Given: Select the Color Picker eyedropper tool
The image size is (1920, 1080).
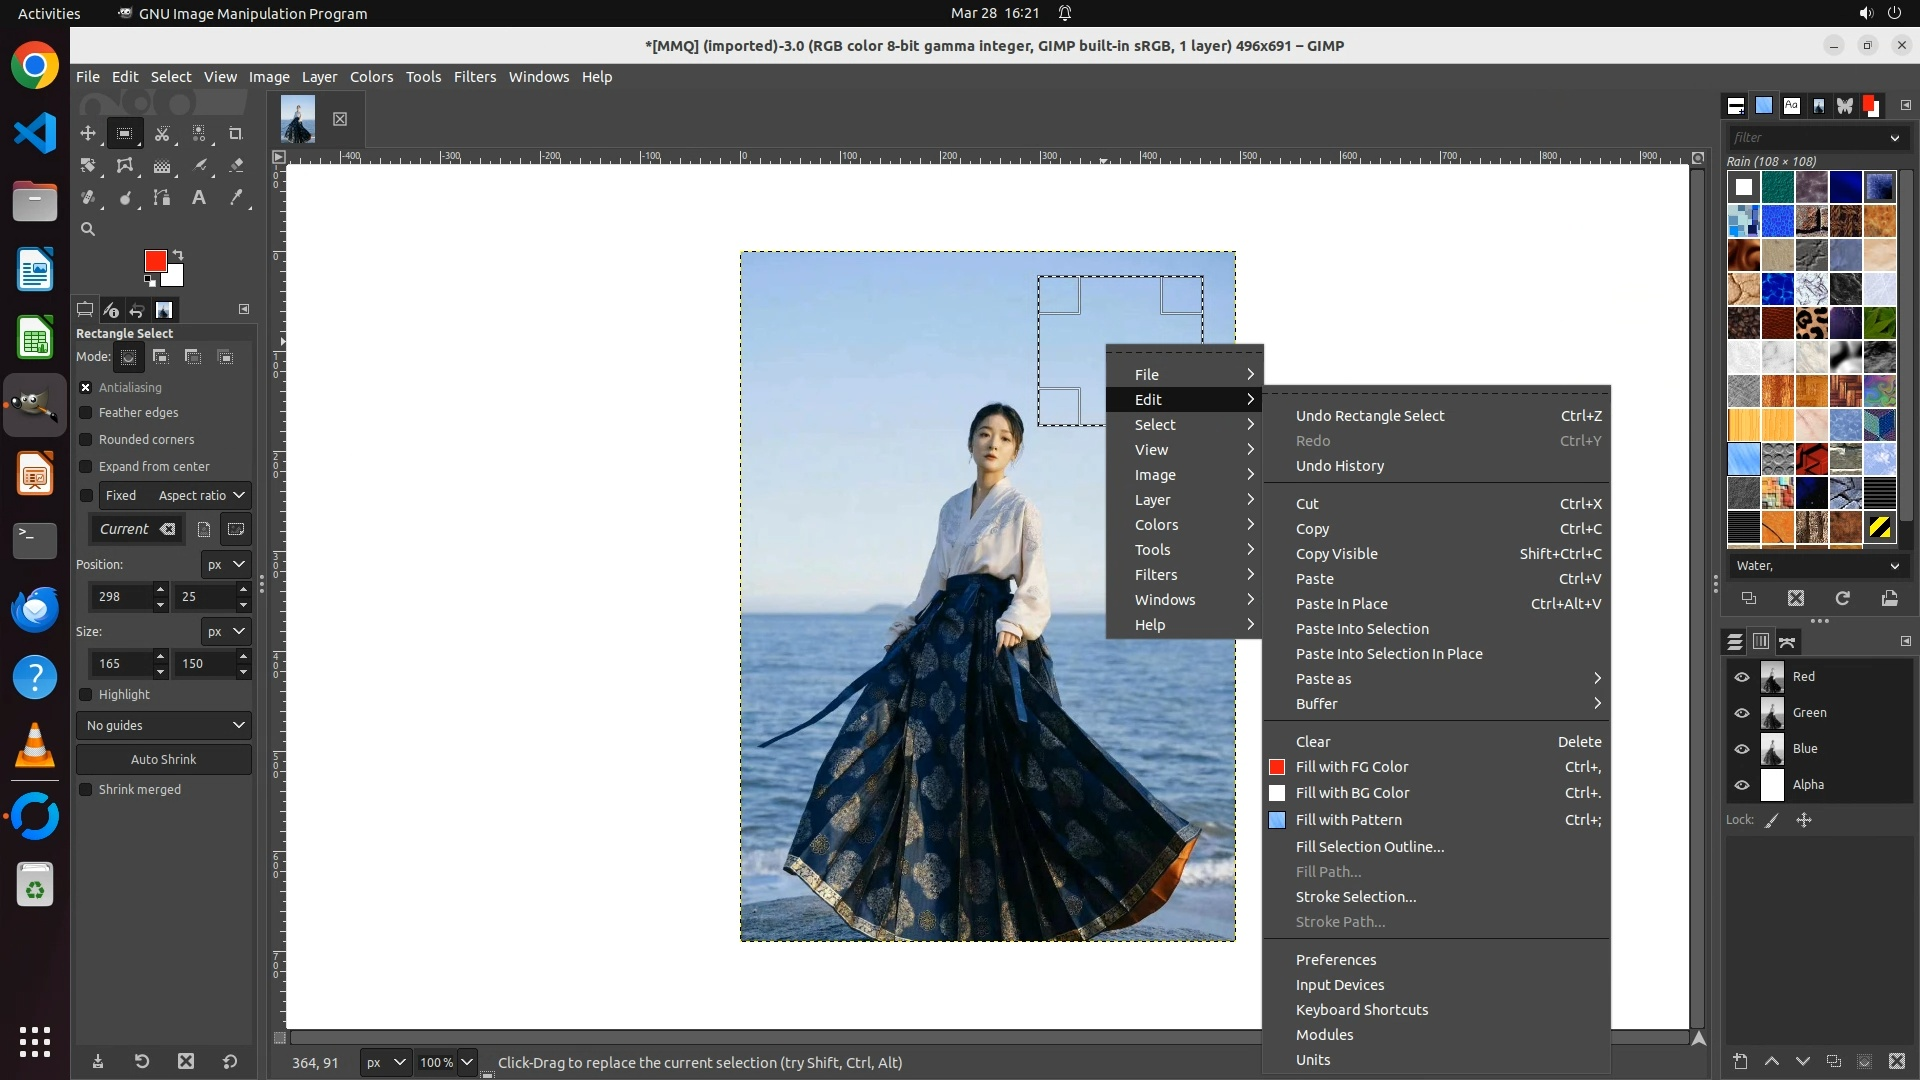Looking at the screenshot, I should [x=236, y=198].
